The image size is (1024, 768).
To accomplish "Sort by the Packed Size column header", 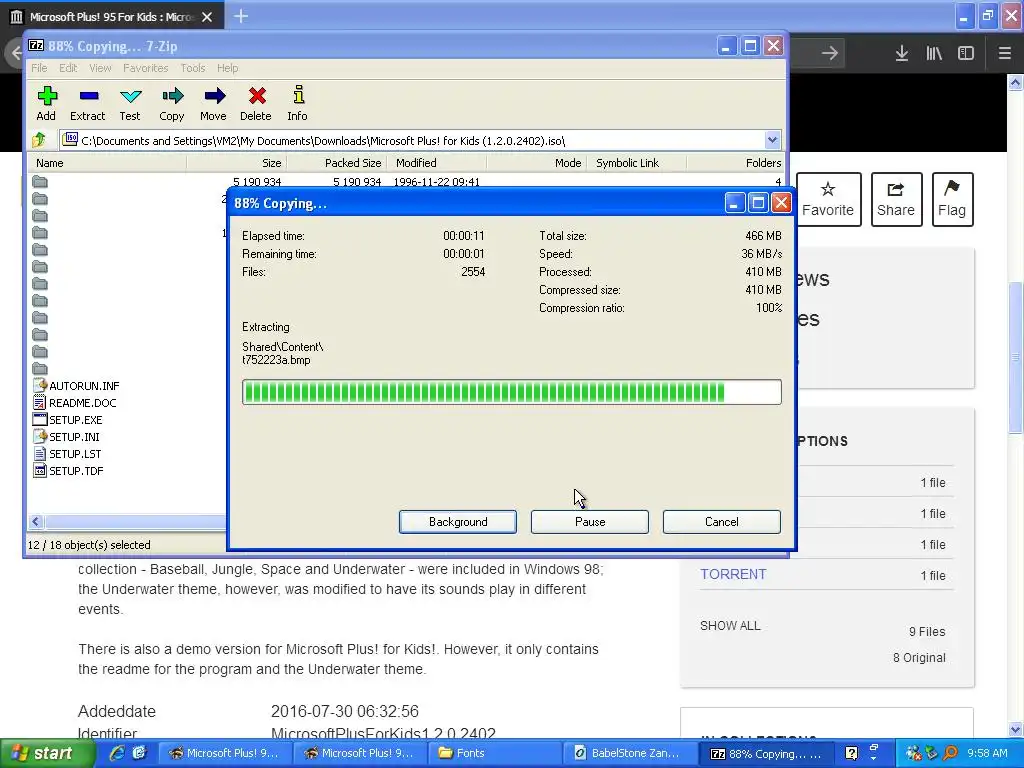I will pyautogui.click(x=337, y=163).
